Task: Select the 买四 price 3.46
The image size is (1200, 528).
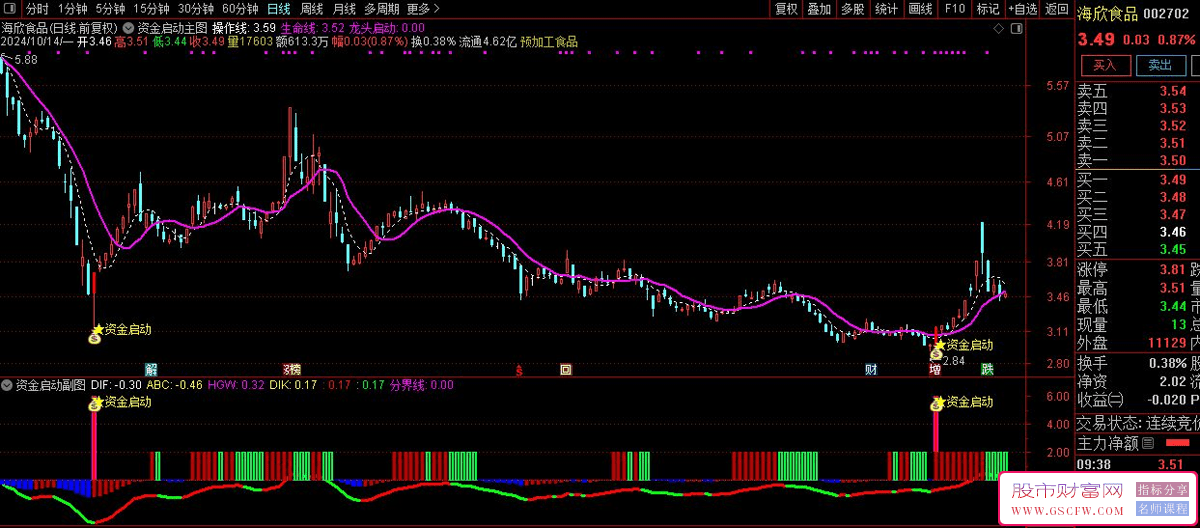Action: coord(1173,232)
